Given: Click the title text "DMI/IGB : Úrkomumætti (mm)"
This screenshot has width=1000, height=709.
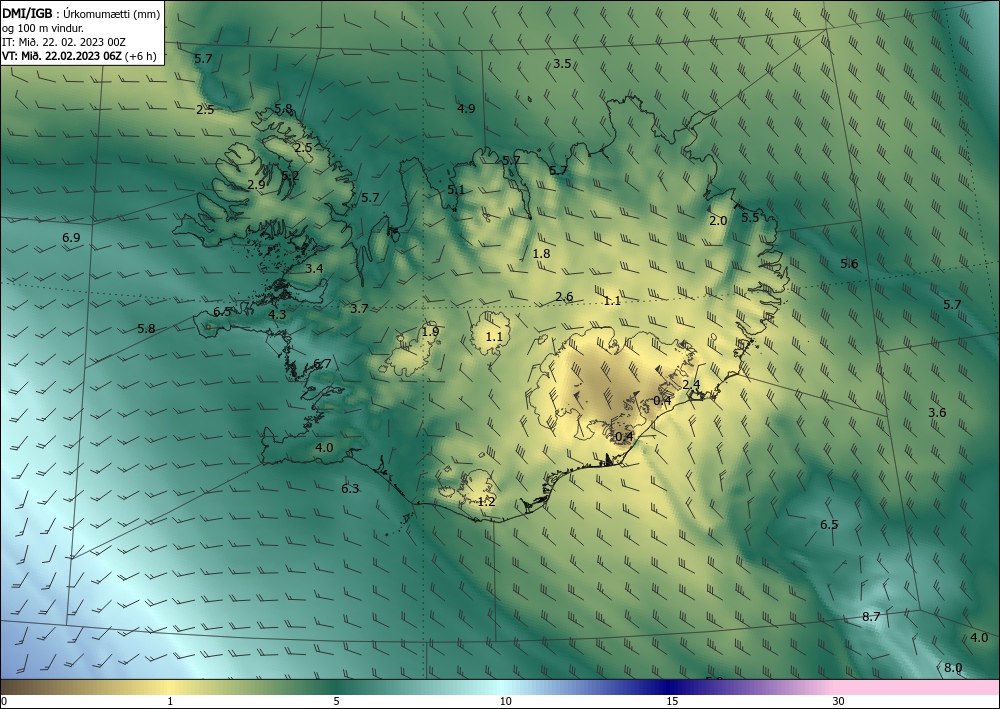Looking at the screenshot, I should coord(81,13).
